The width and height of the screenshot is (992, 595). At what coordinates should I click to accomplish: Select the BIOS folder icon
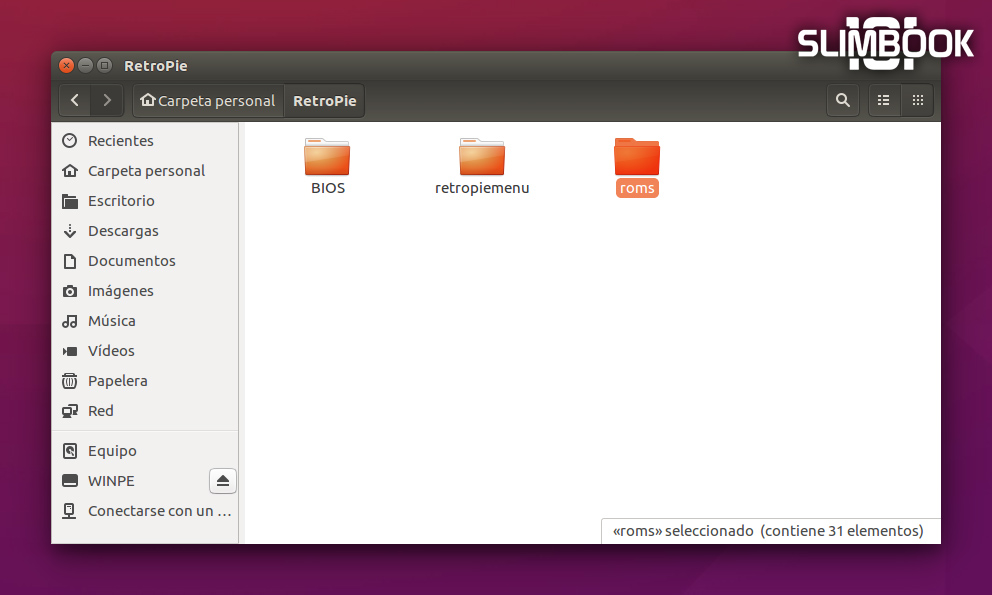point(327,158)
